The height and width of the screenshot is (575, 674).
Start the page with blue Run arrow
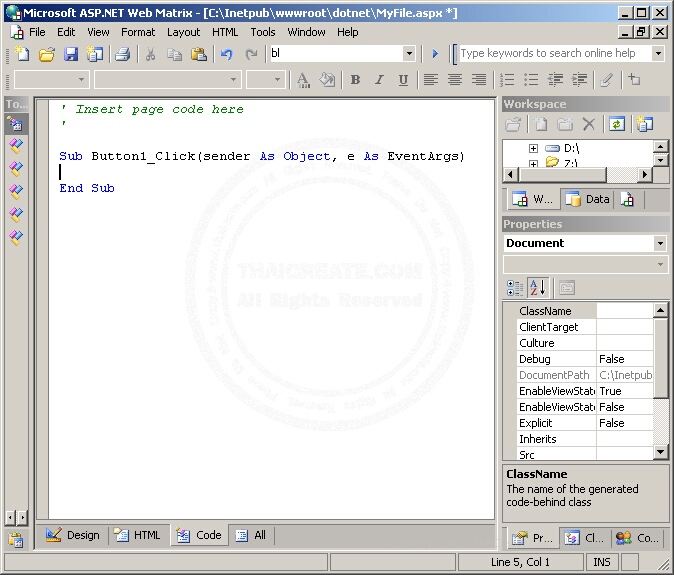pos(435,54)
